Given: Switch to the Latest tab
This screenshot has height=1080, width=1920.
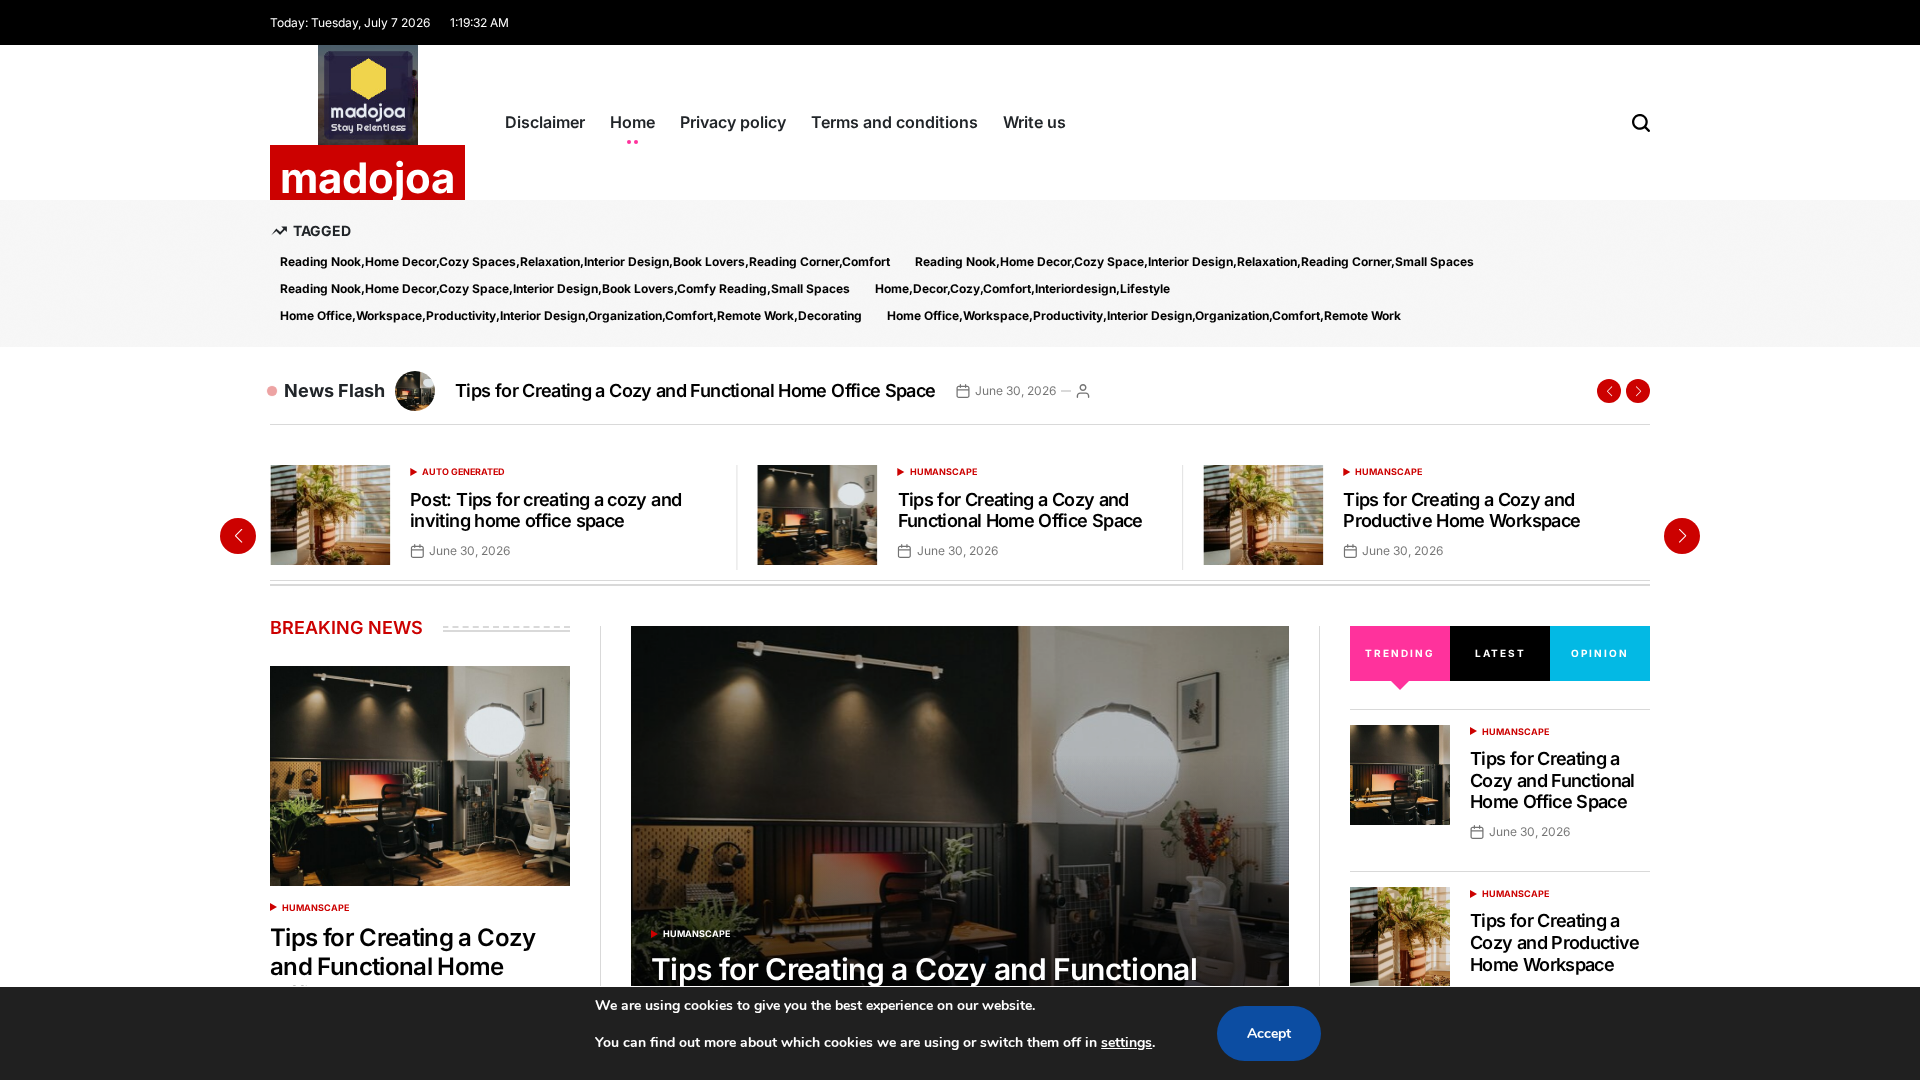Looking at the screenshot, I should (1499, 654).
